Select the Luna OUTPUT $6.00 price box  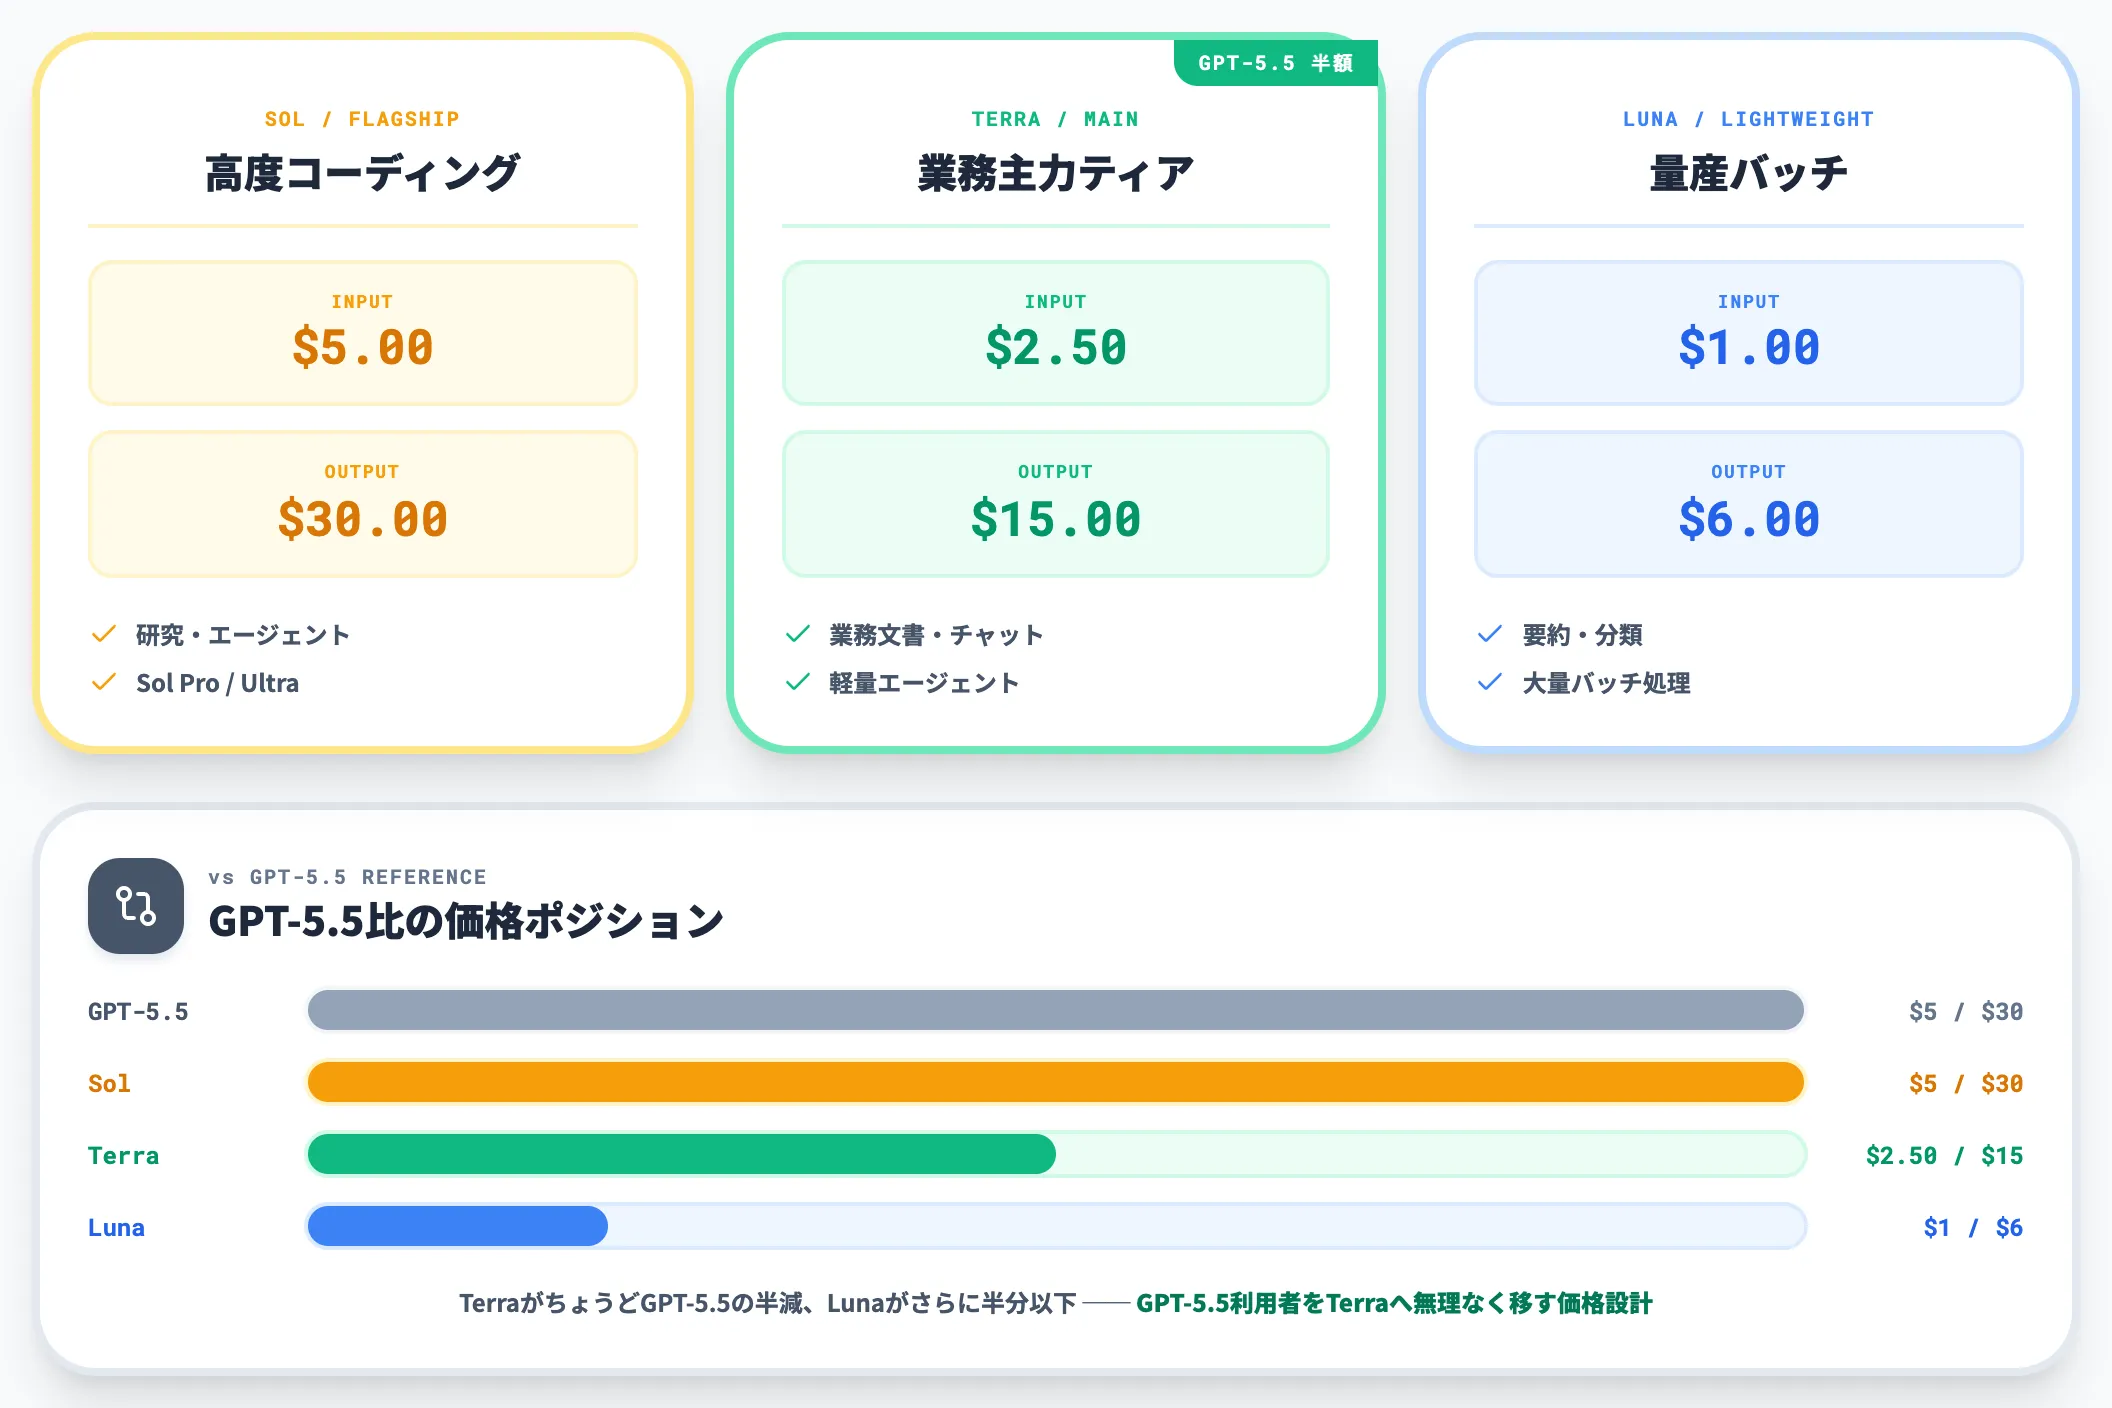click(x=1749, y=504)
